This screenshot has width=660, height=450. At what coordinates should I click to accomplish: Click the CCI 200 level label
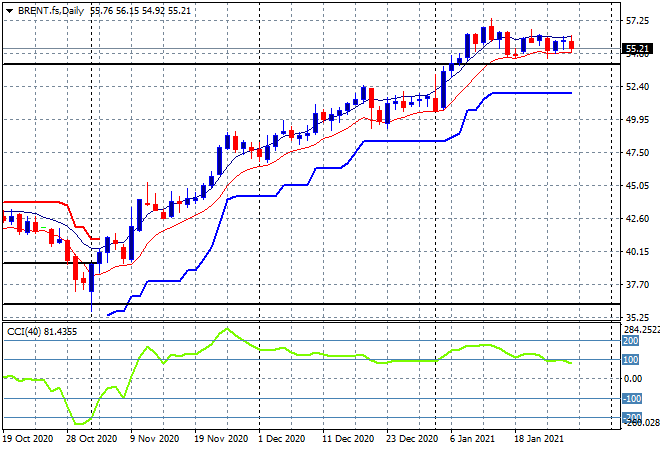(631, 341)
